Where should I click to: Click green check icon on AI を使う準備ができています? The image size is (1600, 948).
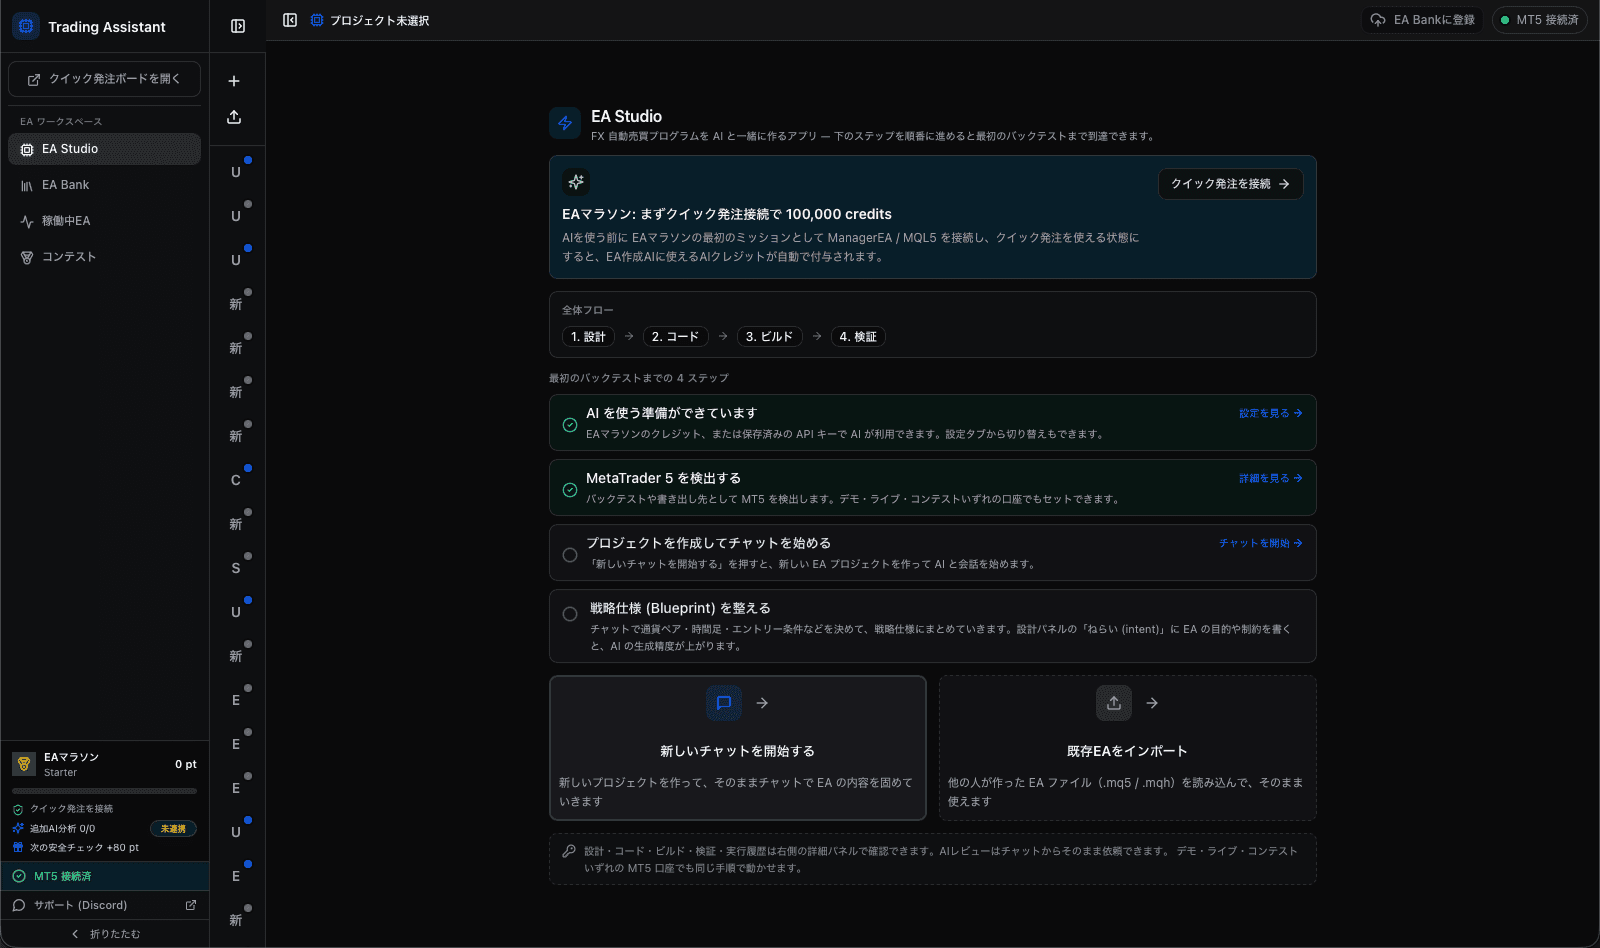[570, 425]
